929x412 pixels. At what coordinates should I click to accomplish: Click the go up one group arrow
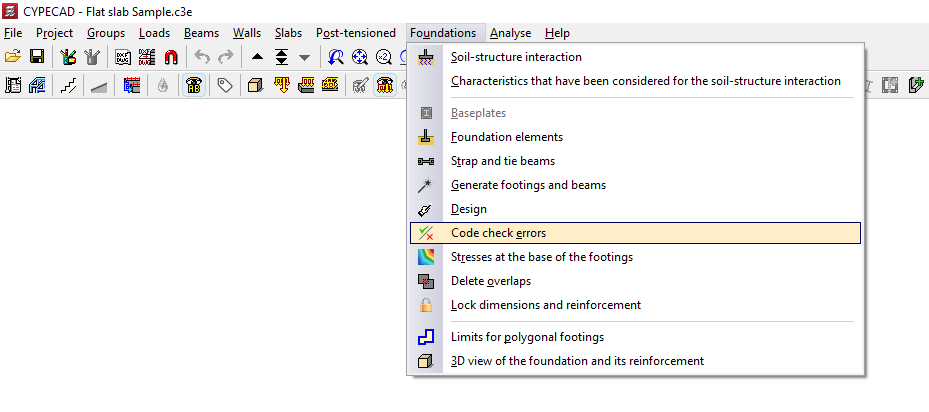[257, 58]
